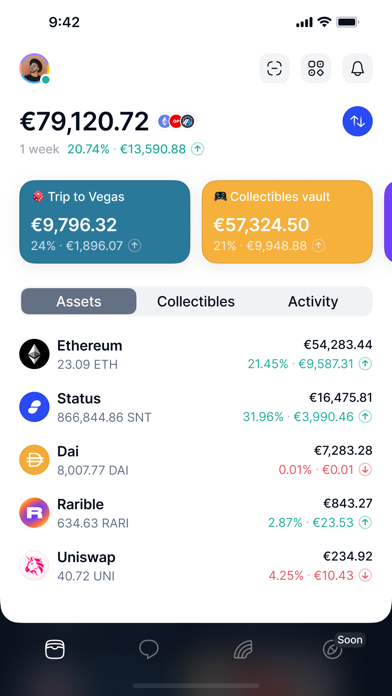The width and height of the screenshot is (392, 696).
Task: Switch to the Activity tab
Action: click(x=313, y=301)
